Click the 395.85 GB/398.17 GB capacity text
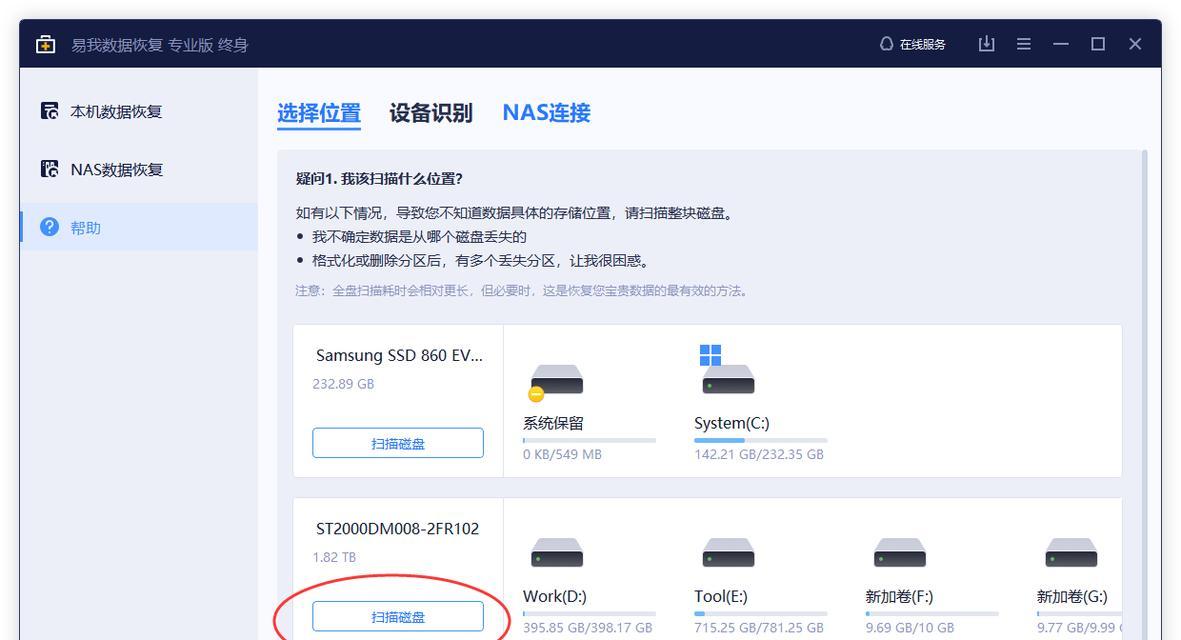Screen dimensions: 1181x640 [x=587, y=627]
